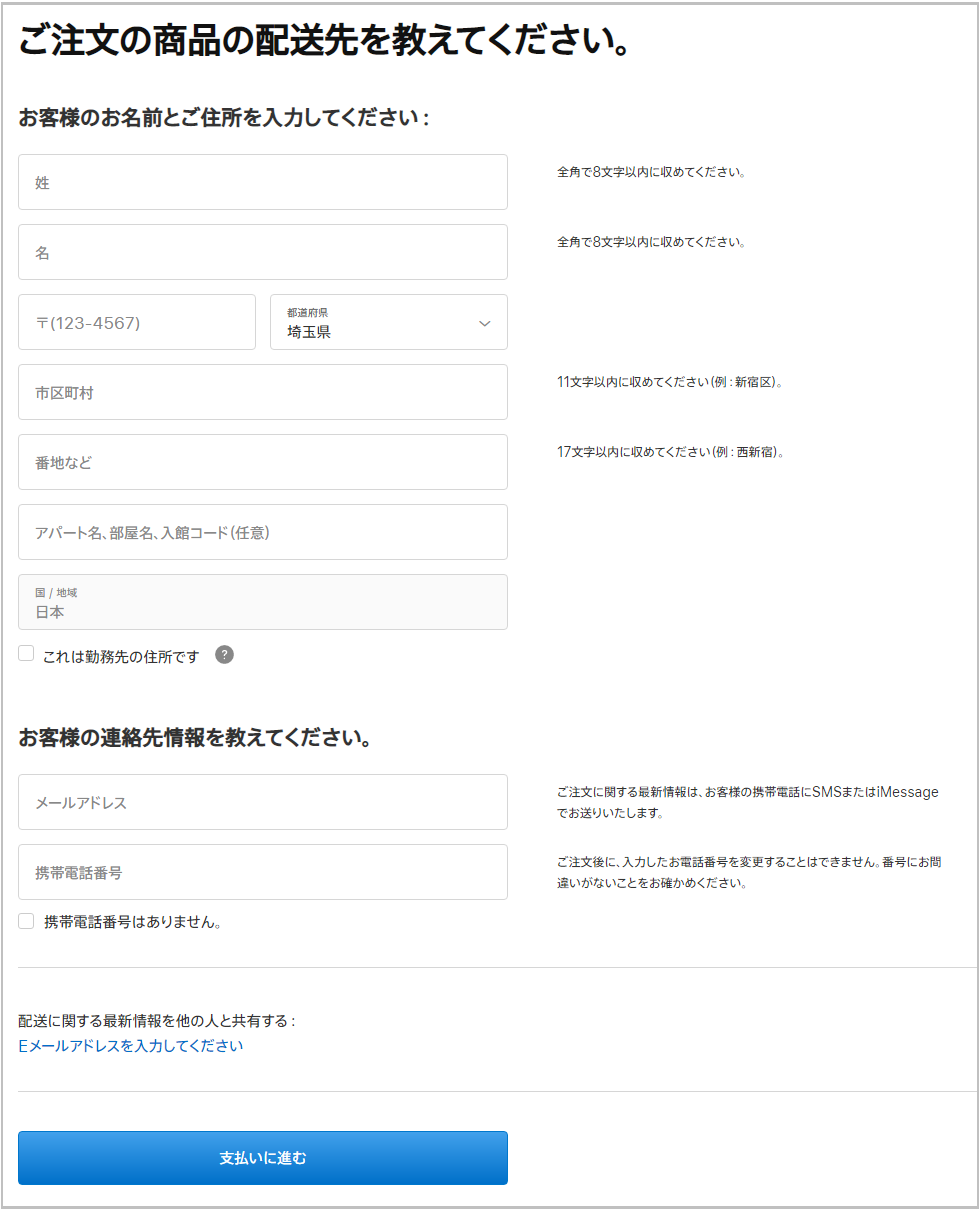Focus the メールアドレス input field
The image size is (979, 1210).
tap(263, 802)
